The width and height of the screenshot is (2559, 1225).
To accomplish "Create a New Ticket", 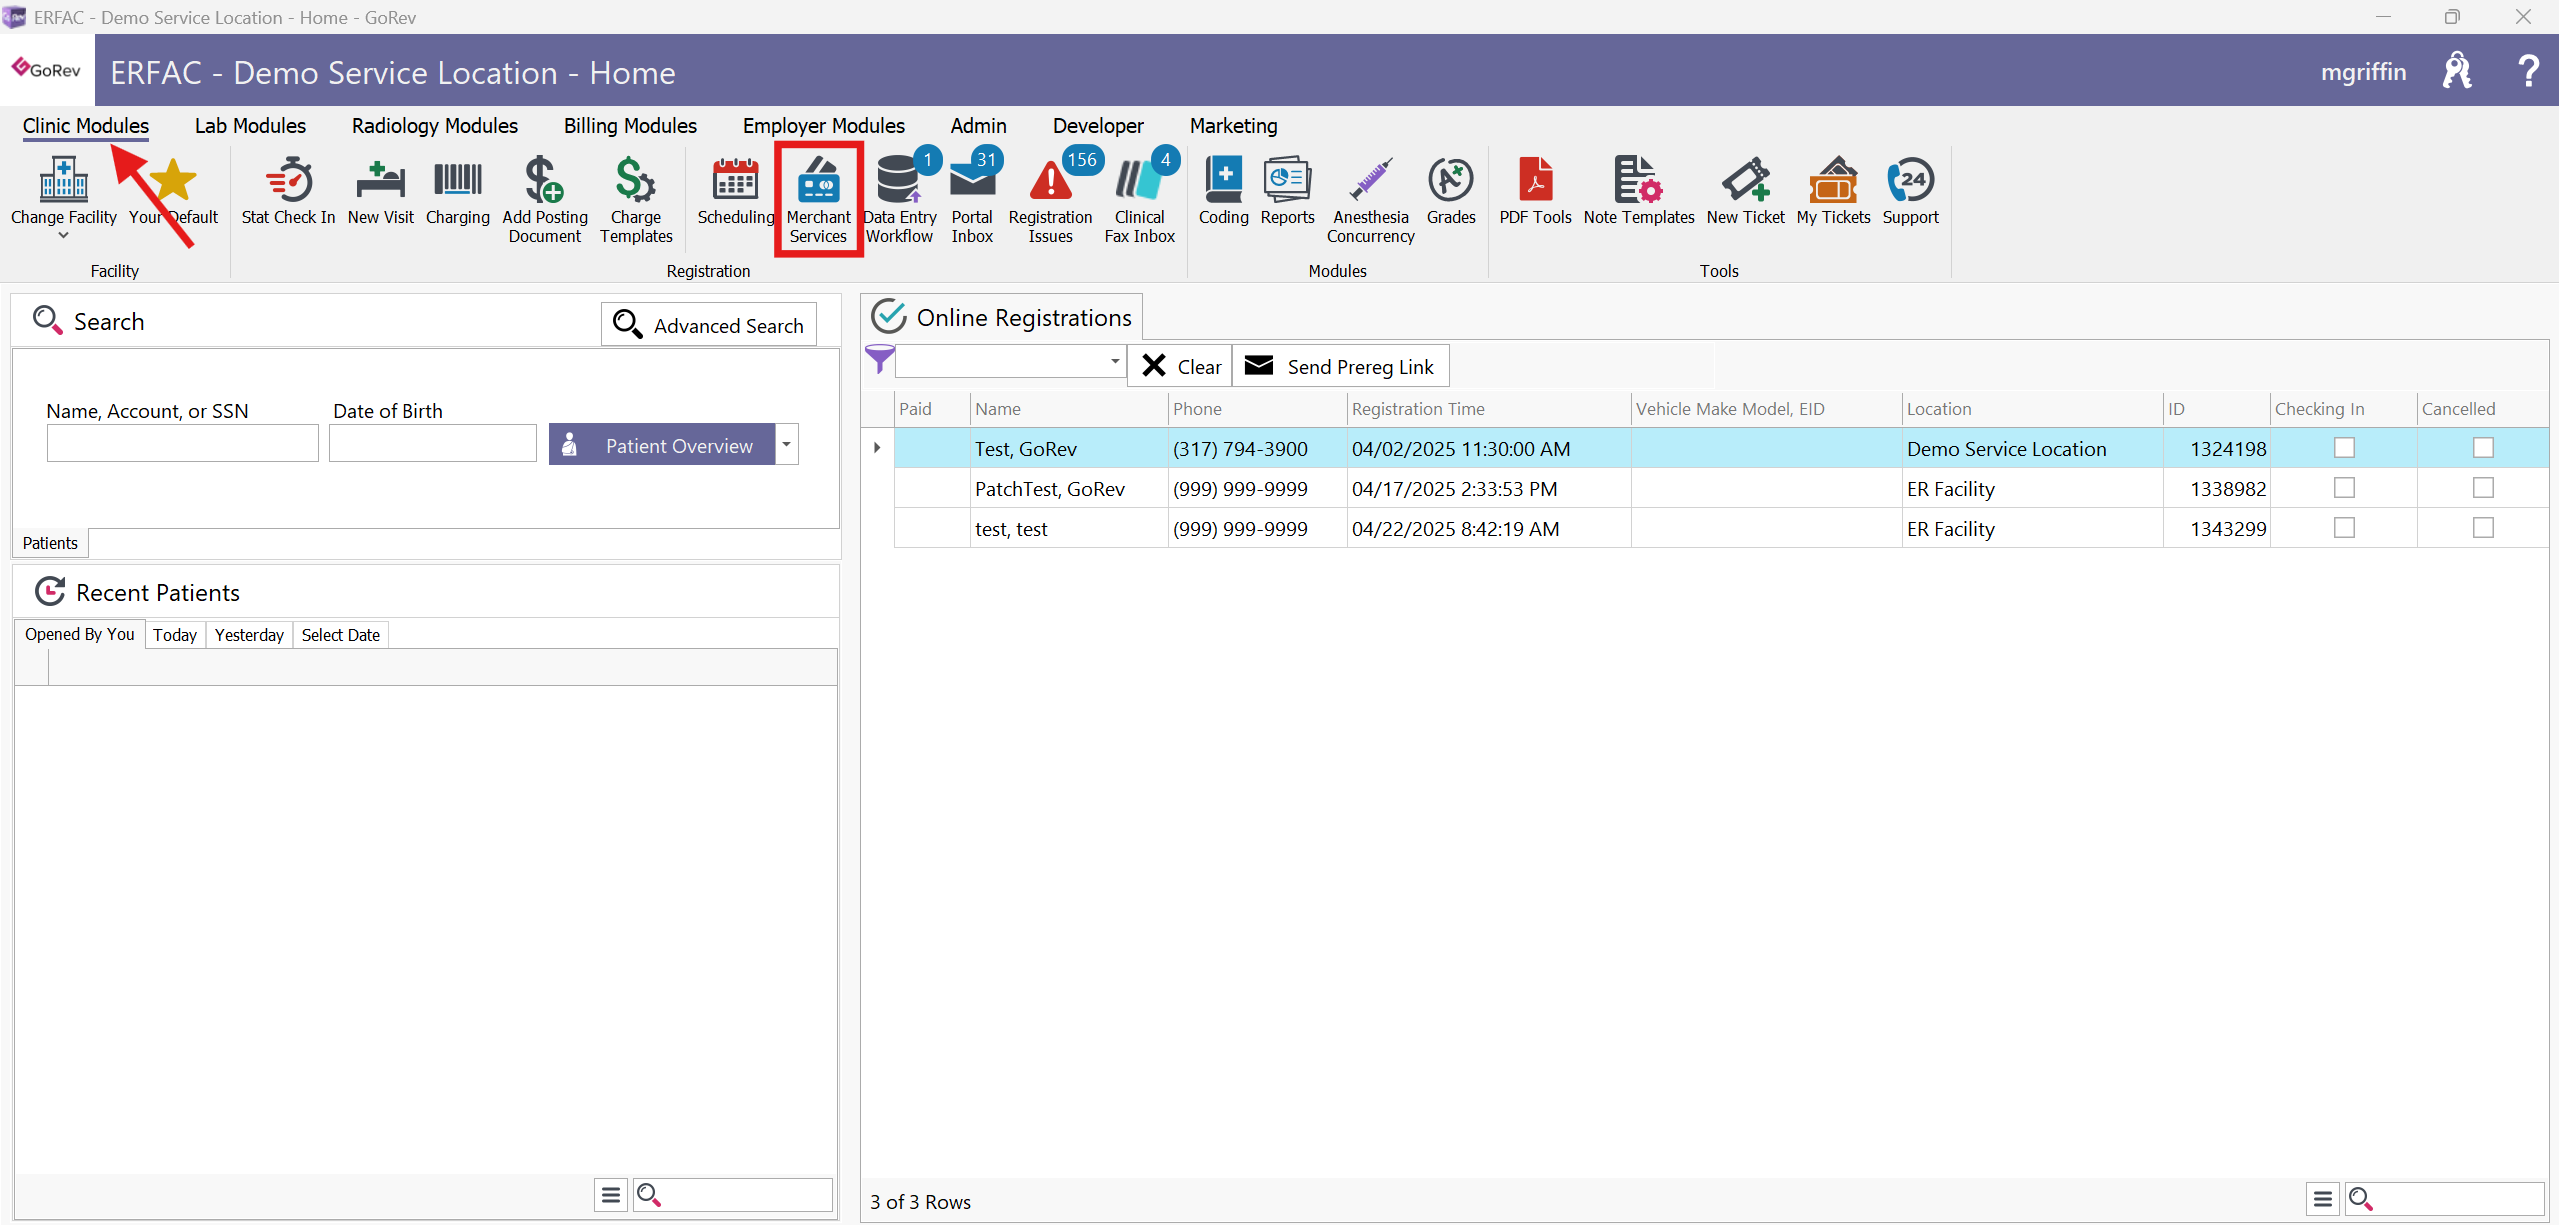I will 1745,191.
